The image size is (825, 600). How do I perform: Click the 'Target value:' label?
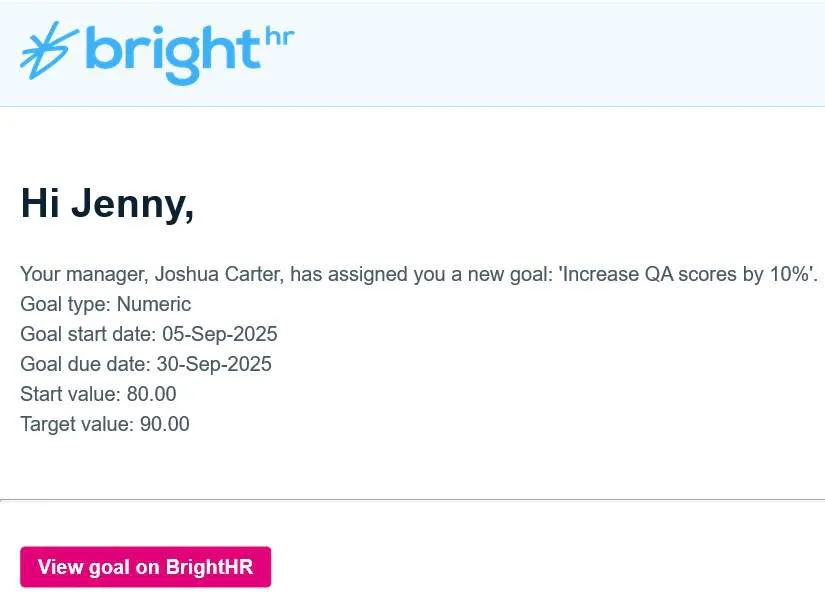tap(76, 424)
